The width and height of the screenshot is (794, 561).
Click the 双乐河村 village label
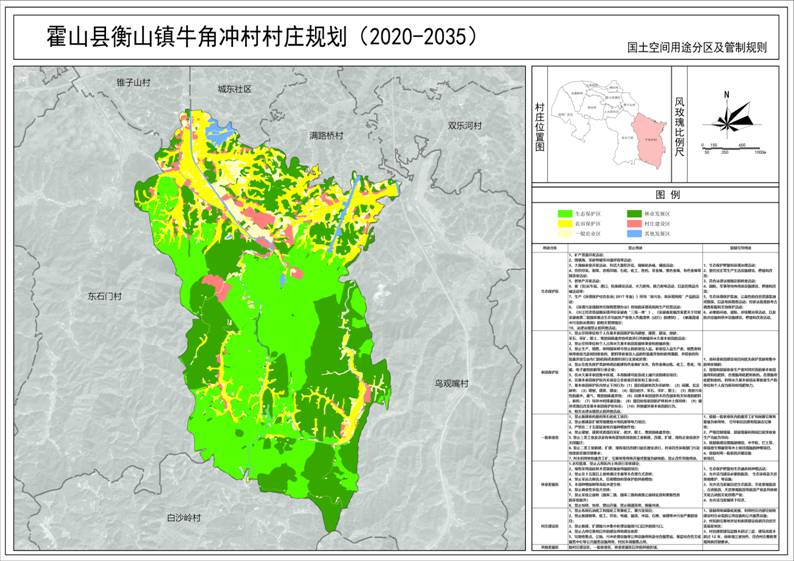(464, 126)
